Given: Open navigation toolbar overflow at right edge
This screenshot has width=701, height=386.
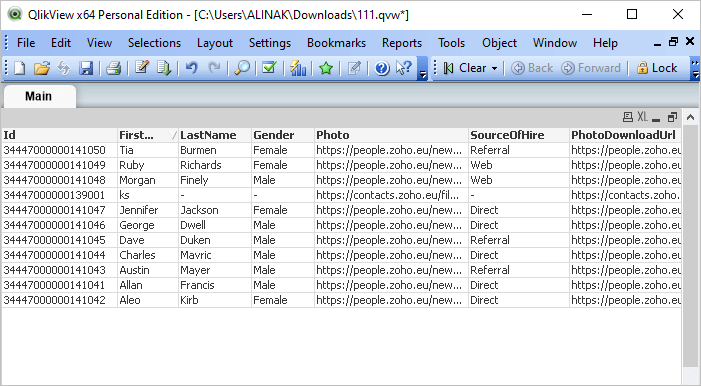Looking at the screenshot, I should [695, 68].
